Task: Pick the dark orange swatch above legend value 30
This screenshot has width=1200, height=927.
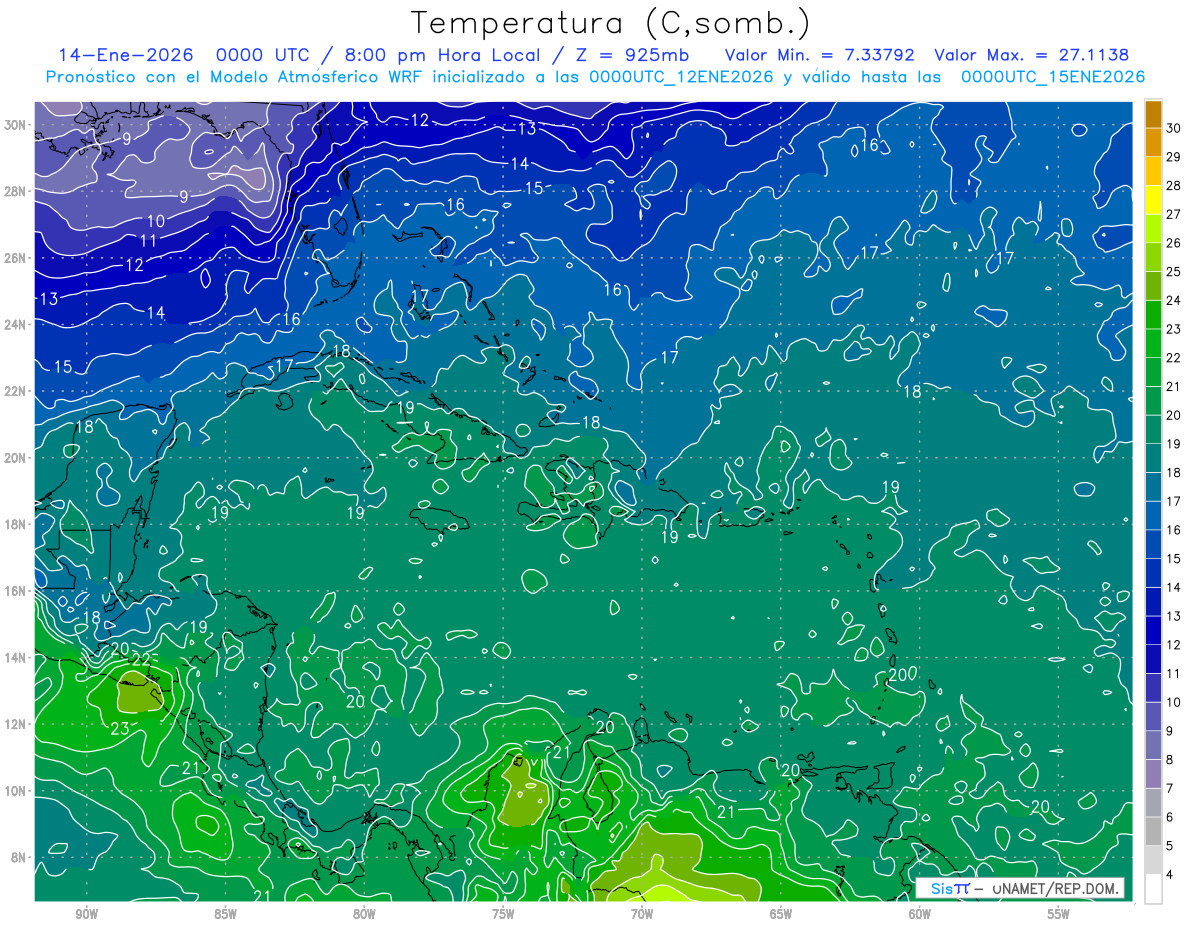Action: 1153,114
